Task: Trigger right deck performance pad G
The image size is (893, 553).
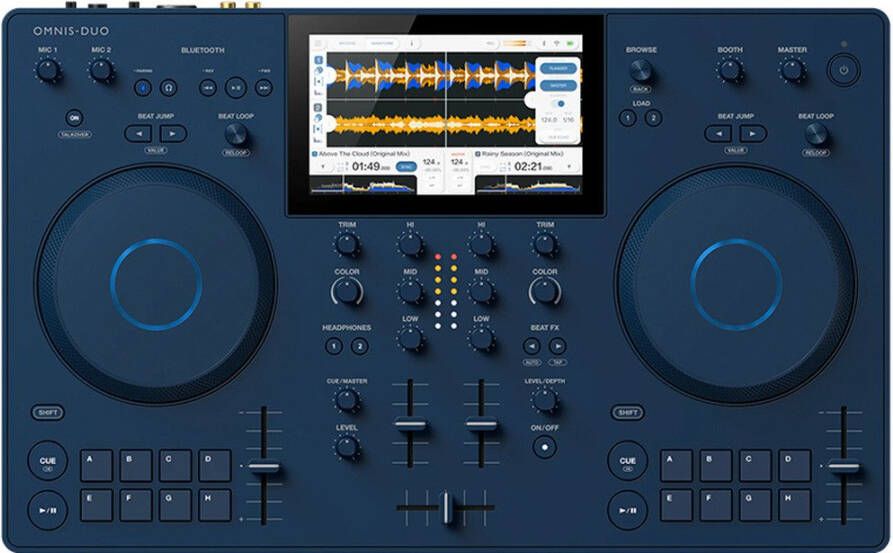Action: point(755,505)
